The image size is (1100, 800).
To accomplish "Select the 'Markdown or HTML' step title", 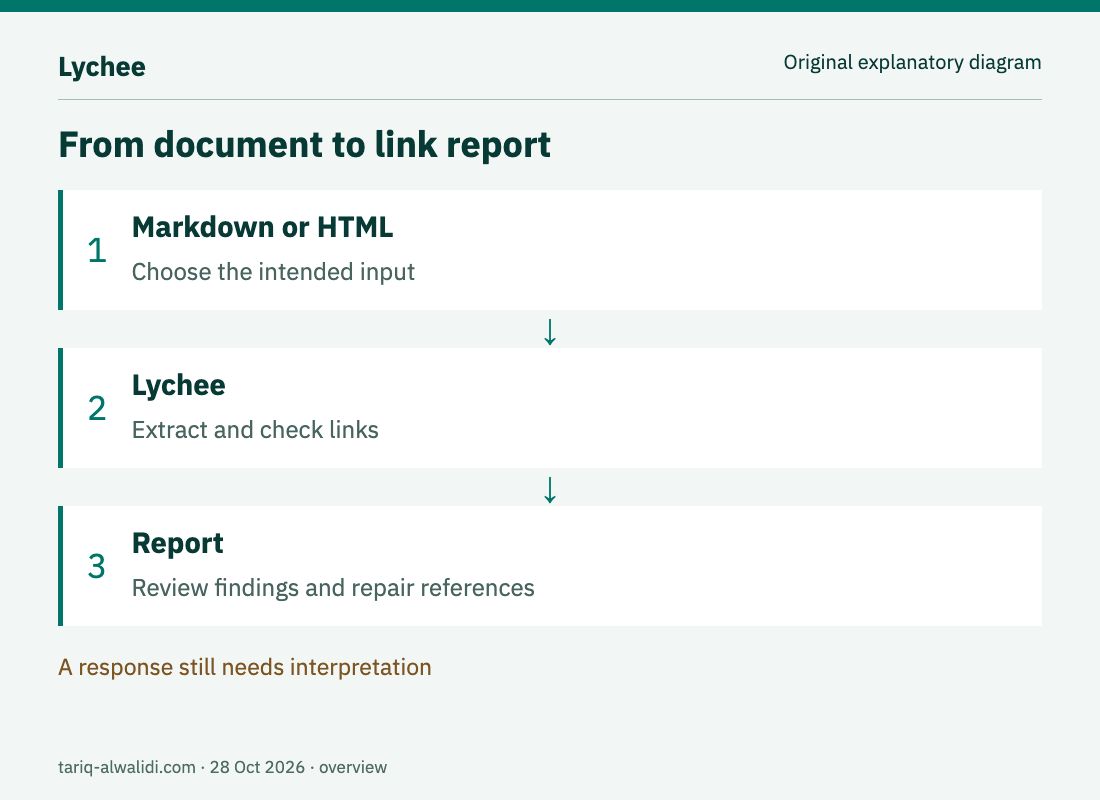I will point(262,227).
